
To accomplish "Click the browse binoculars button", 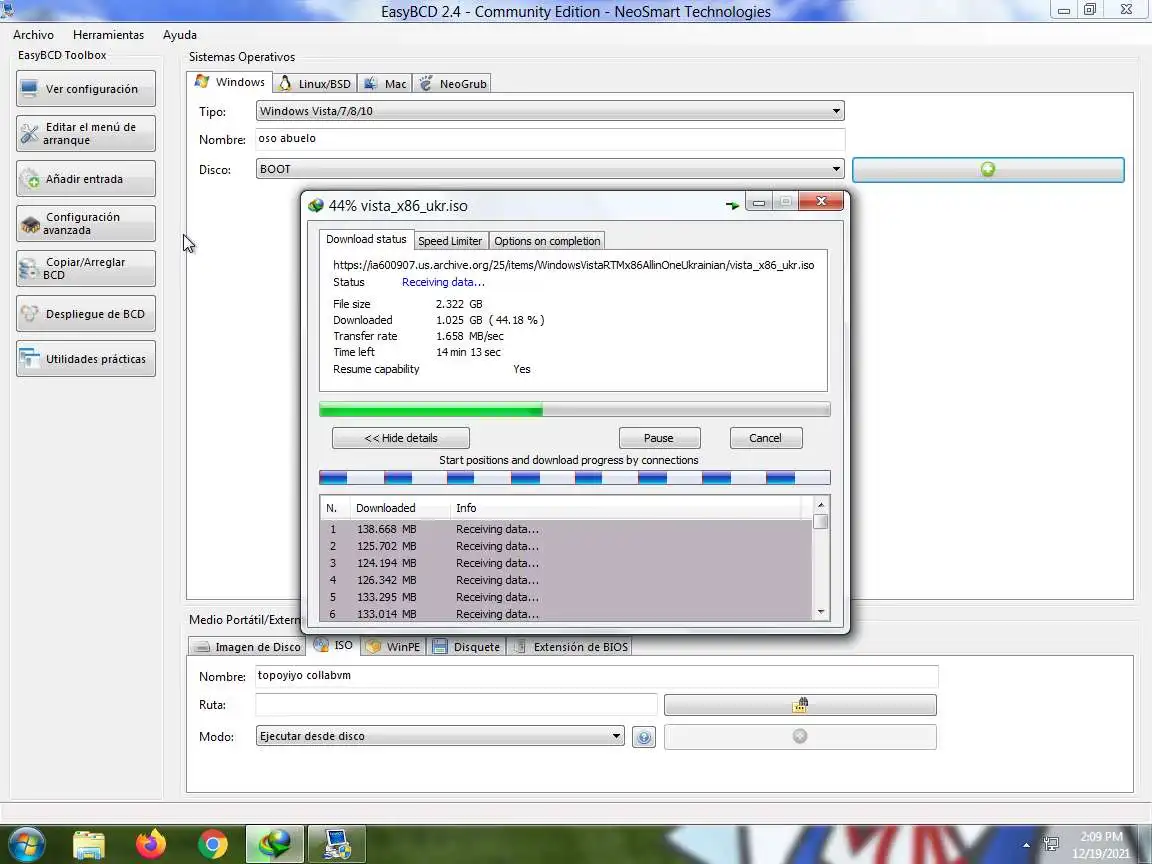I will pos(800,705).
